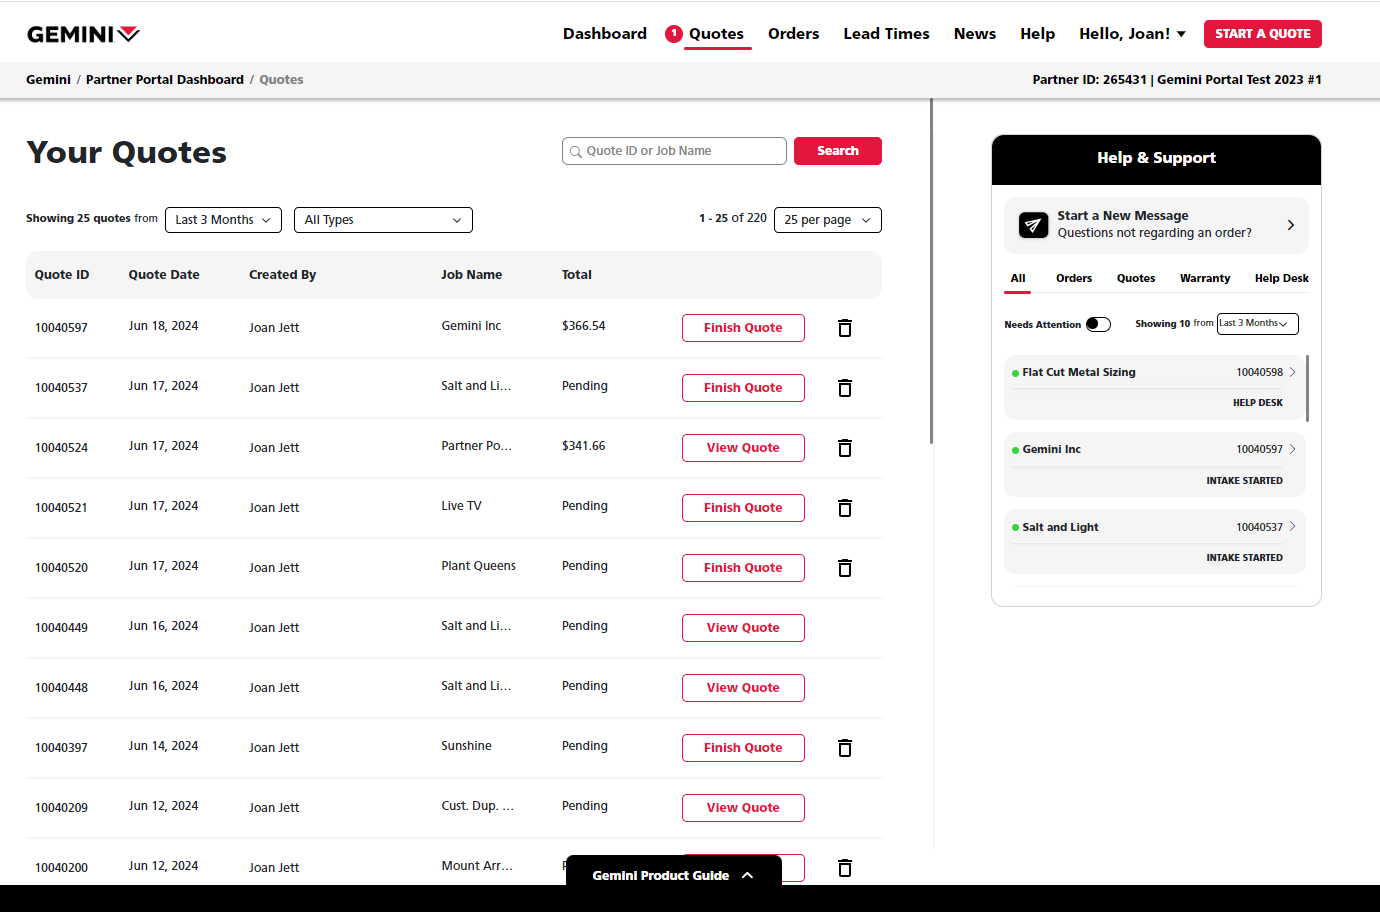This screenshot has width=1380, height=912.
Task: Open the All Types dropdown
Action: pos(383,220)
